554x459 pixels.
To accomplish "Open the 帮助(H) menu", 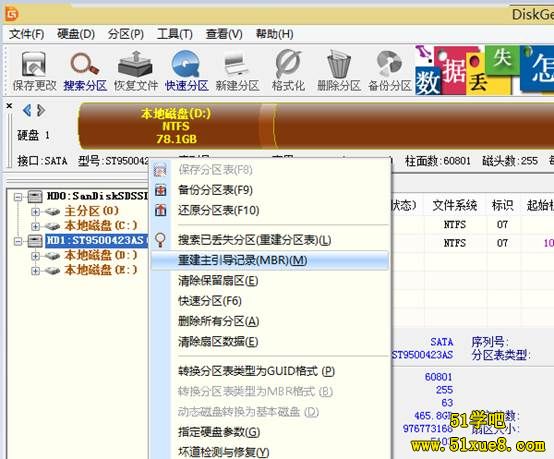I will tap(275, 34).
